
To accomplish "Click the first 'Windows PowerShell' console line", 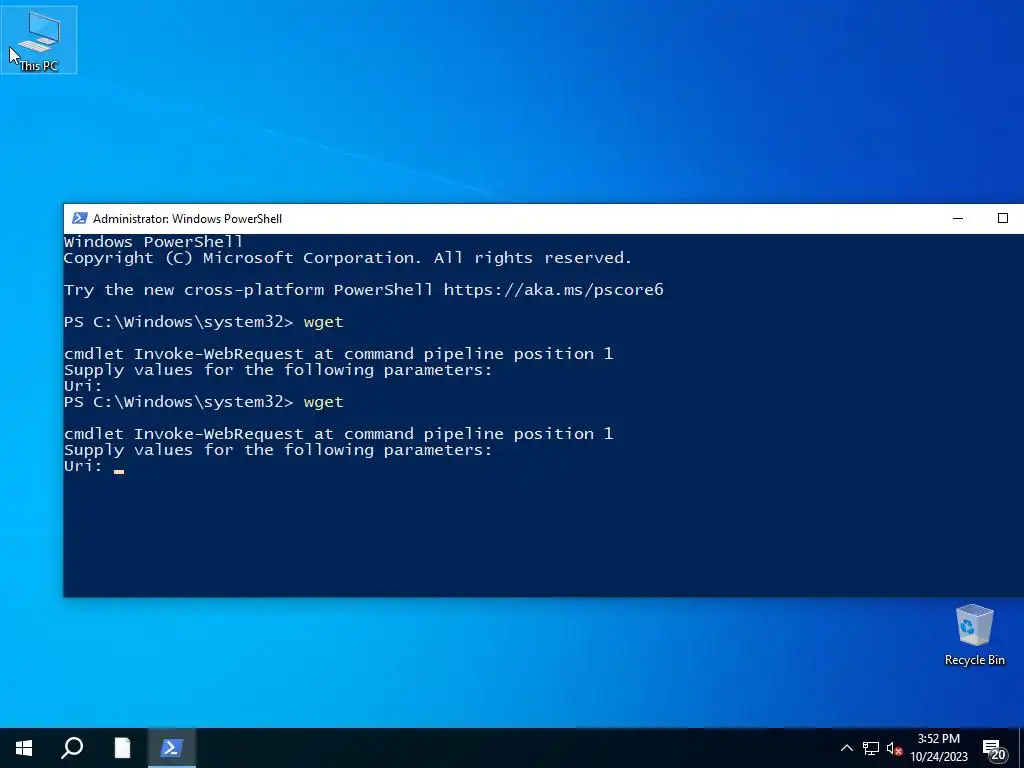I will click(x=153, y=242).
